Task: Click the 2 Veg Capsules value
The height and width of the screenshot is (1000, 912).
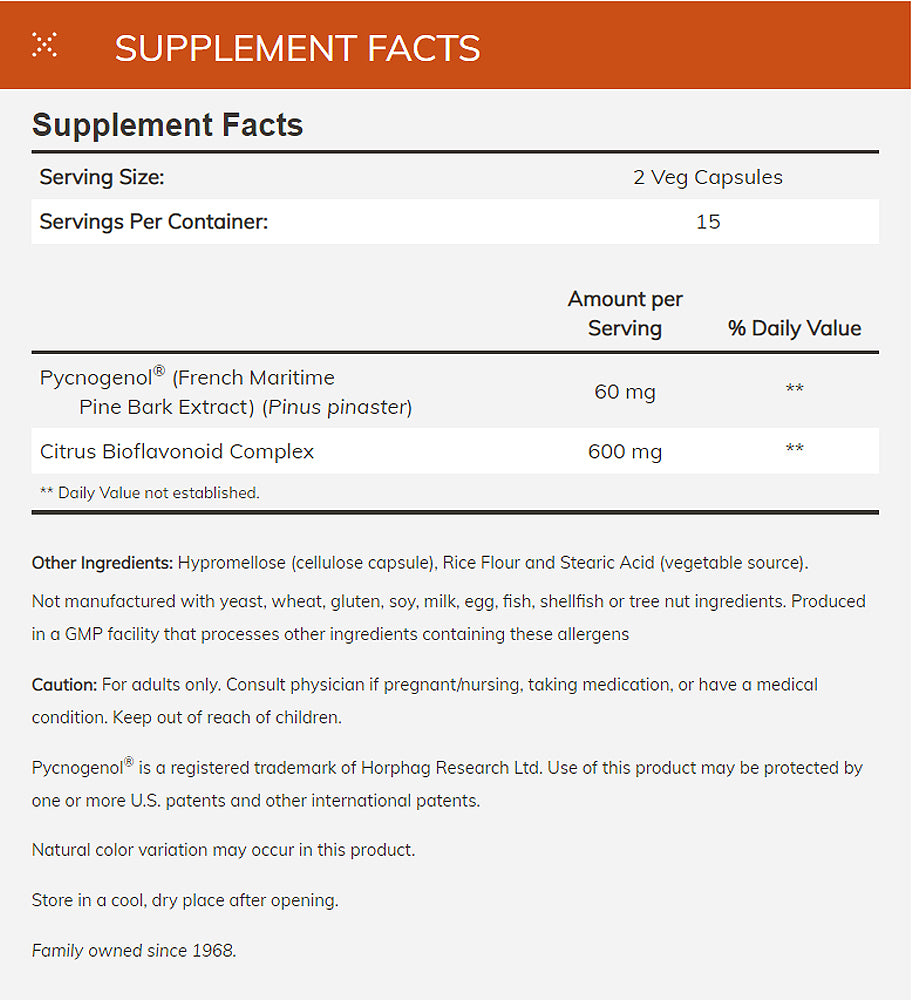Action: 707,178
